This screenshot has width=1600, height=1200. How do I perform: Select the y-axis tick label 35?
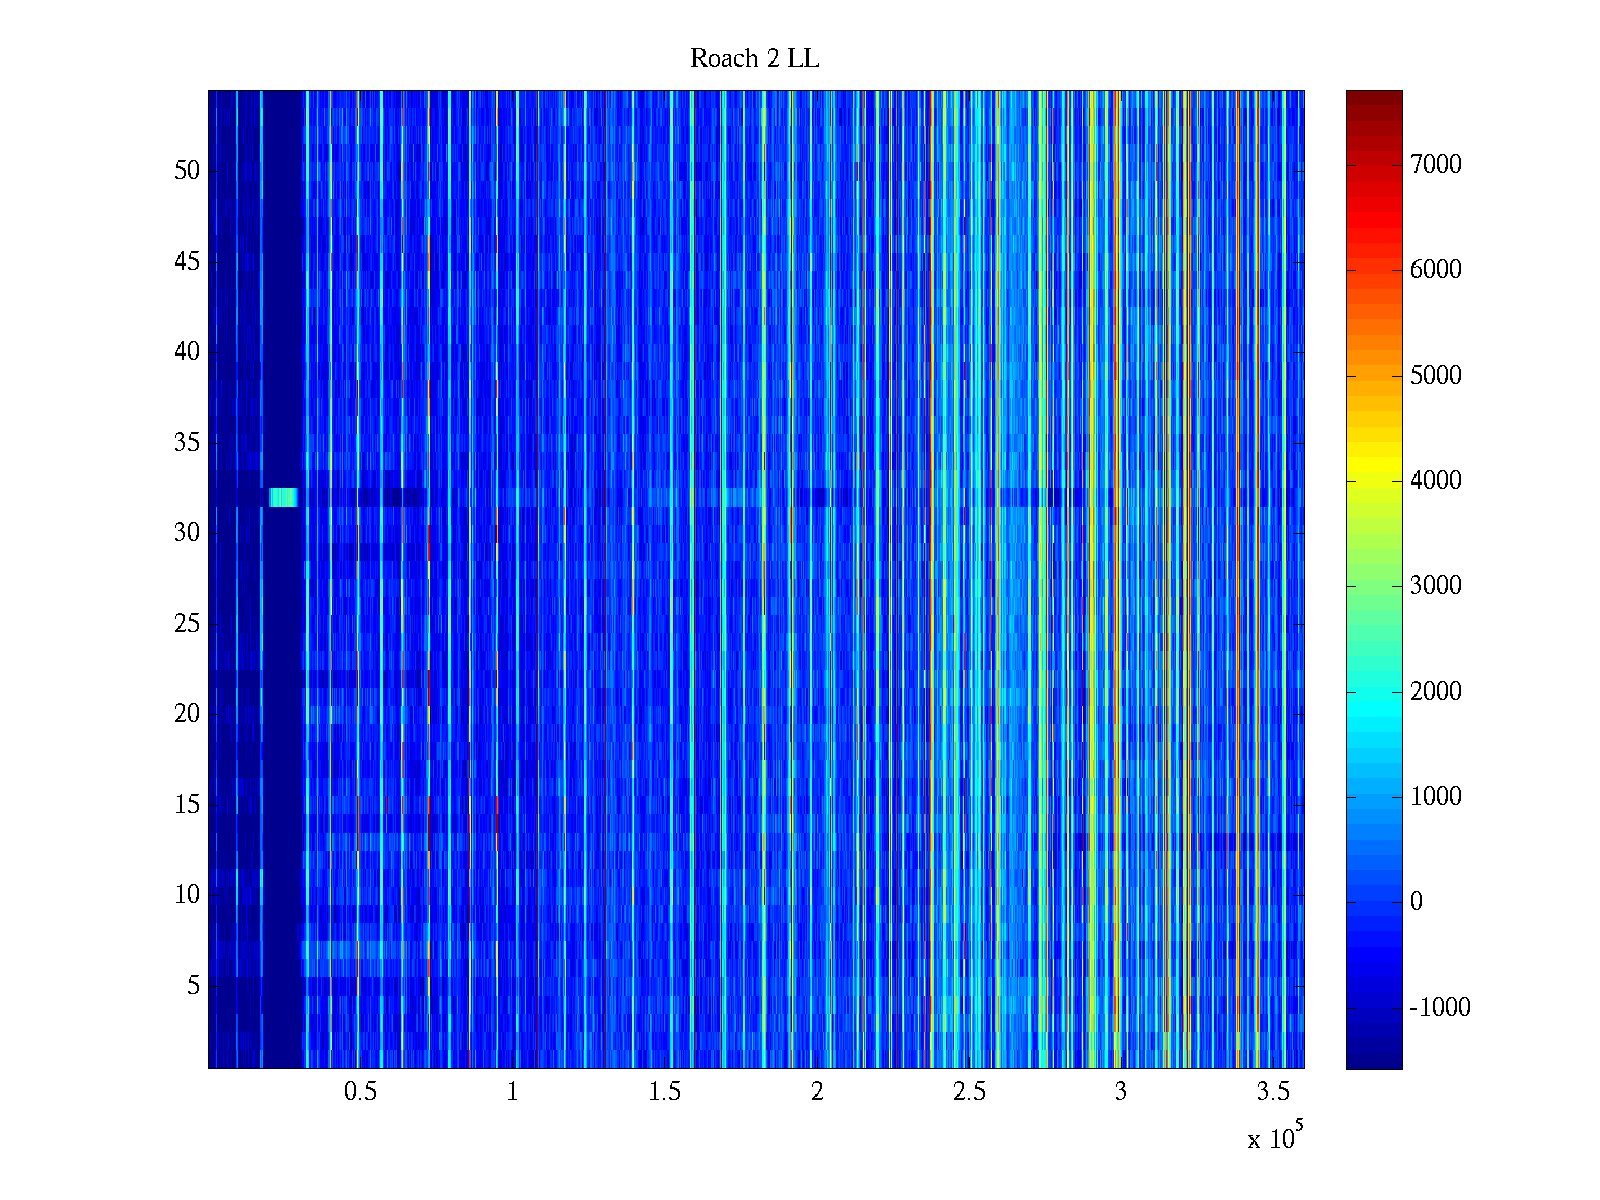(x=187, y=443)
